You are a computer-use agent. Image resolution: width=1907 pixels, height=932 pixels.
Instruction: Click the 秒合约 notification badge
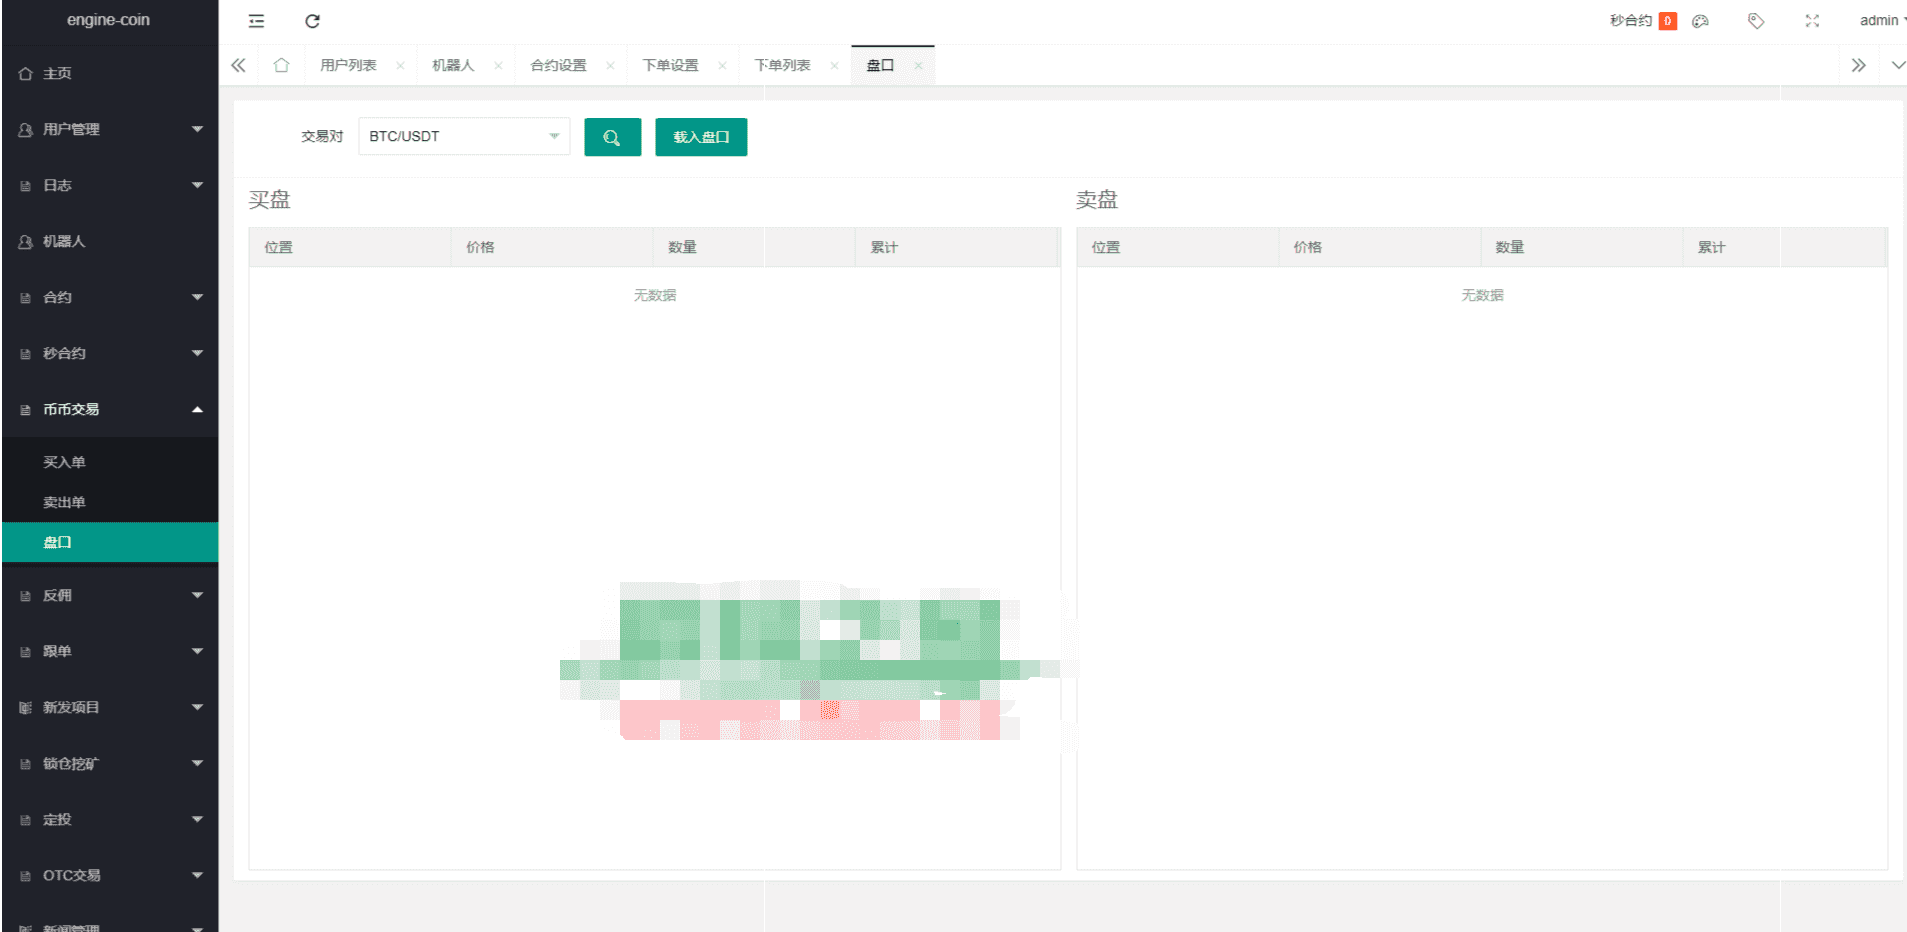pyautogui.click(x=1667, y=21)
